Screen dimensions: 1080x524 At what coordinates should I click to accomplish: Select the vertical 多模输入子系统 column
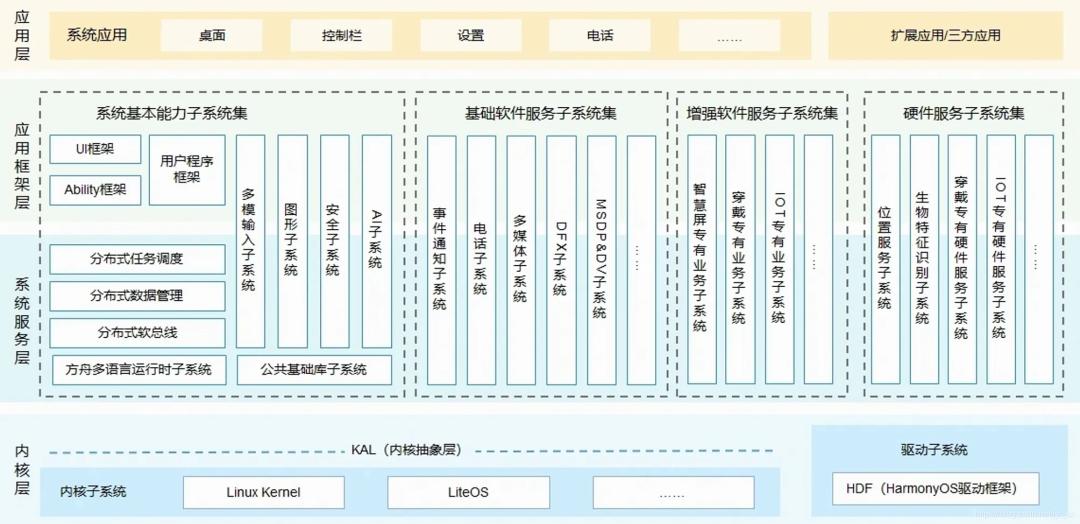click(250, 241)
